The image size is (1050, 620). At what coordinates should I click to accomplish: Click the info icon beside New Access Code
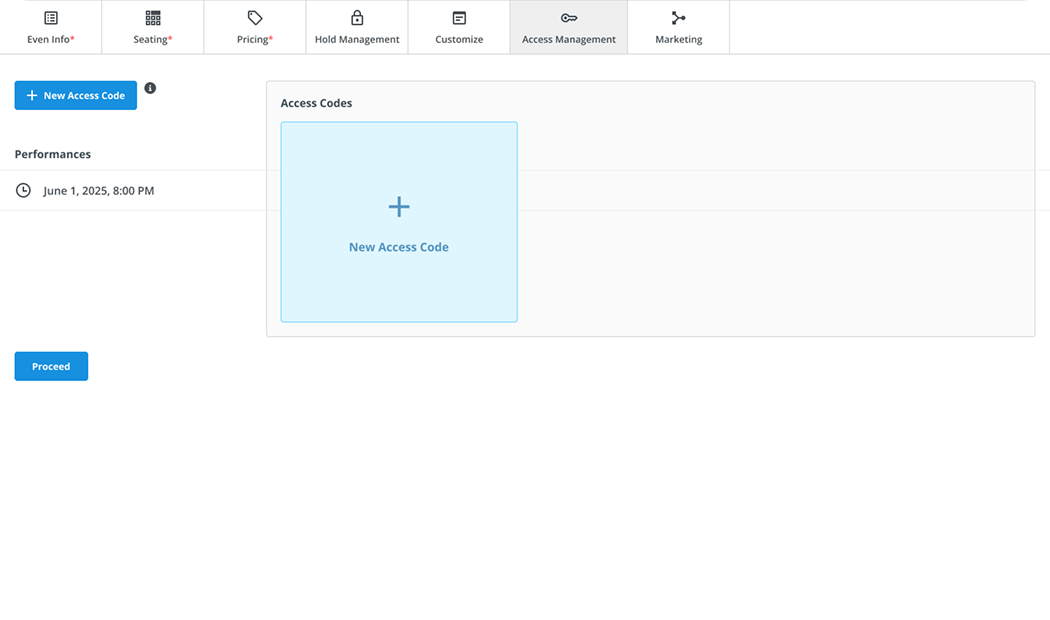[150, 88]
